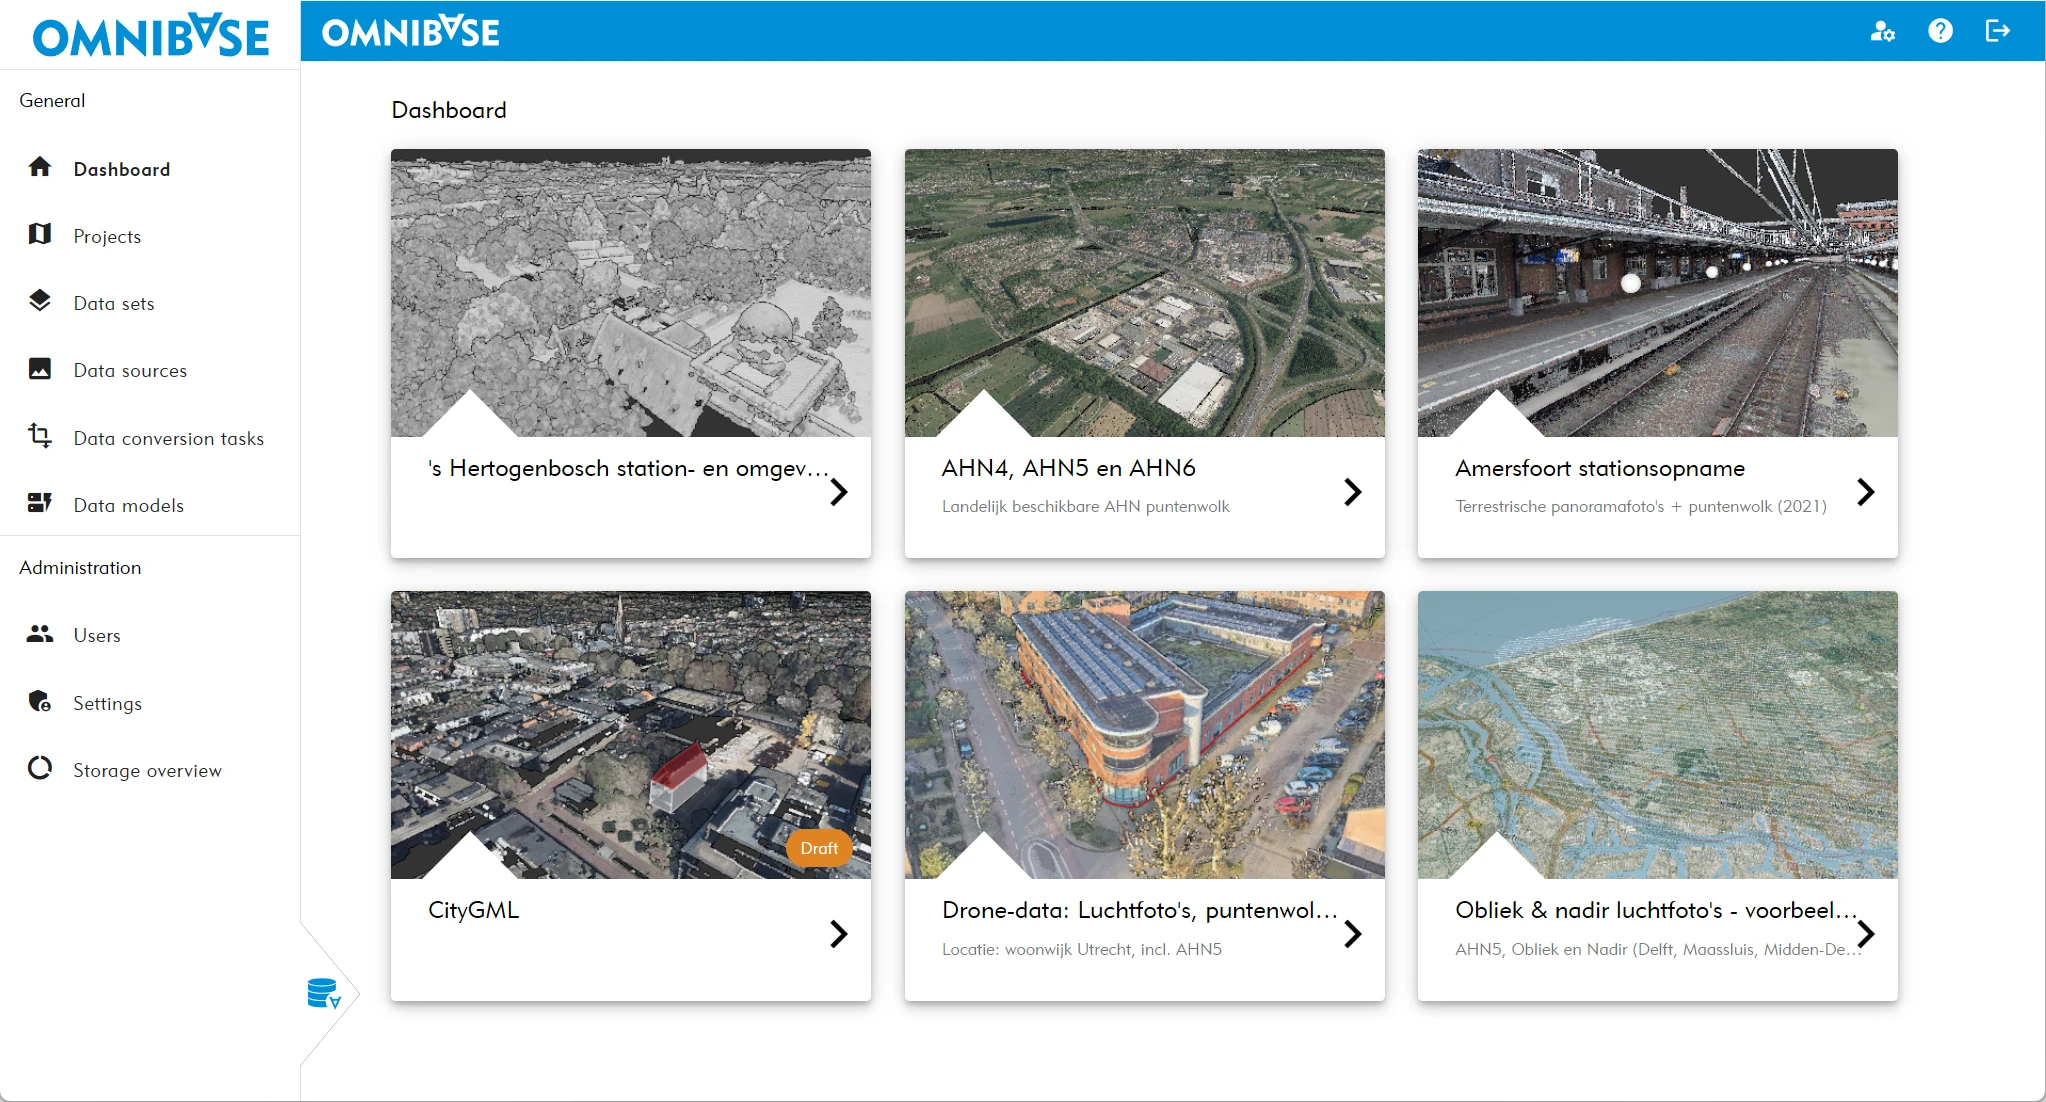Open 's Hertogenbosch station project title

click(x=627, y=469)
